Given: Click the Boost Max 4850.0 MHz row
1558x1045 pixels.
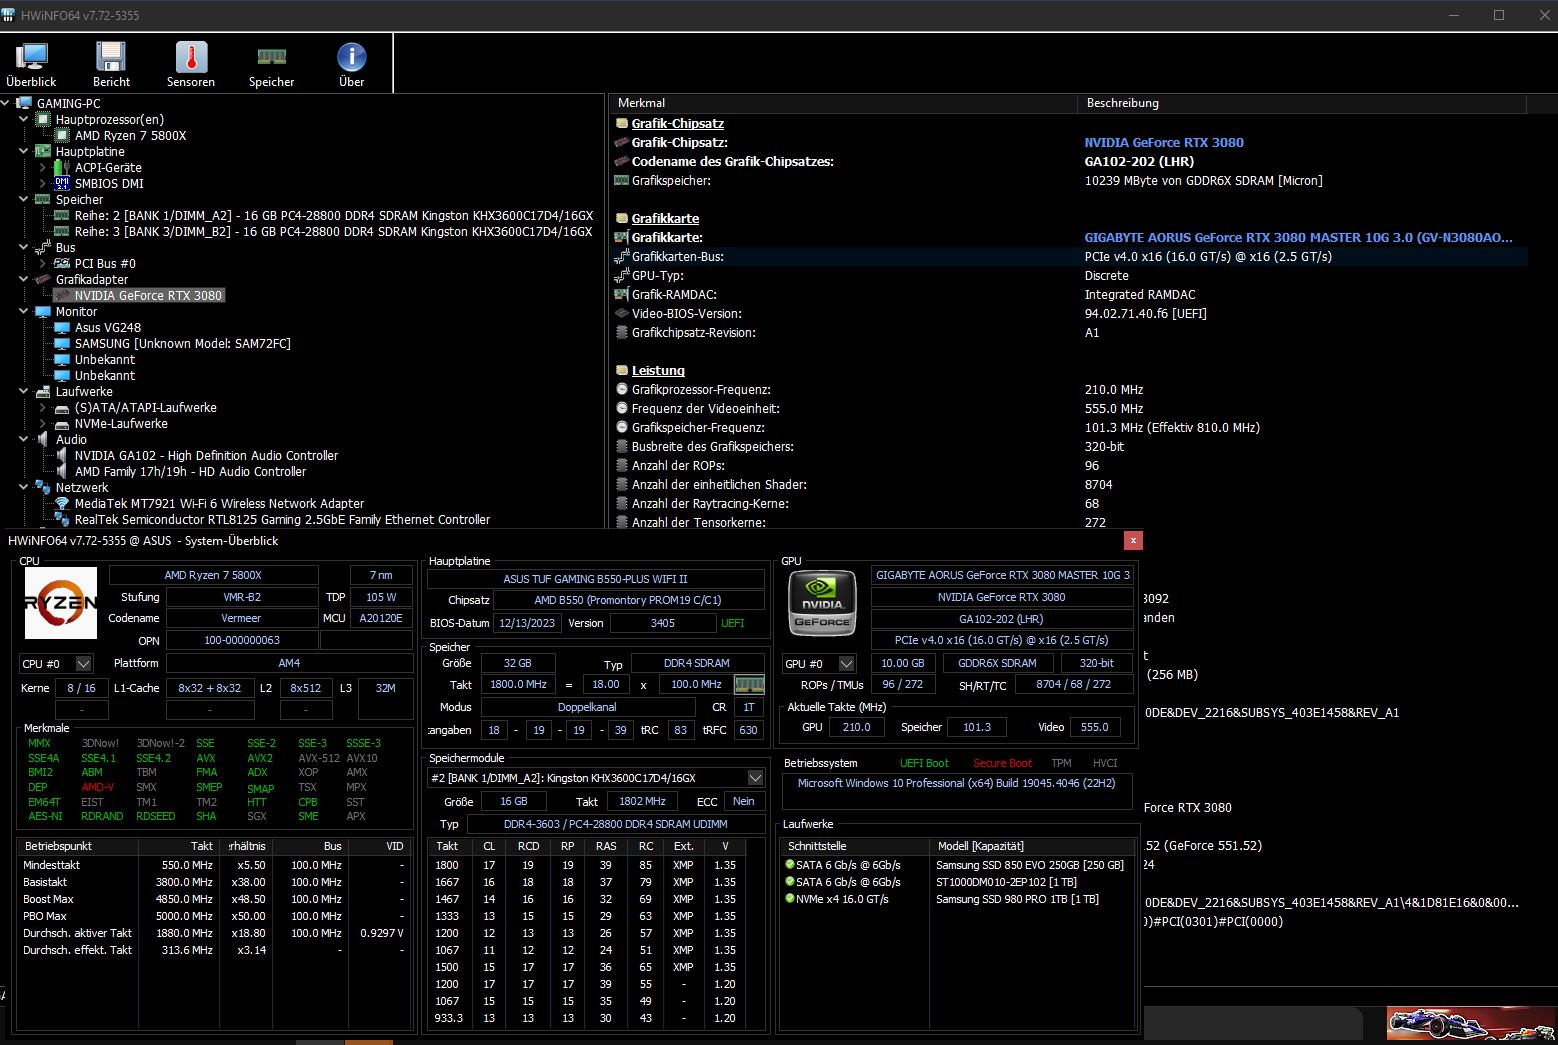Looking at the screenshot, I should [x=214, y=899].
